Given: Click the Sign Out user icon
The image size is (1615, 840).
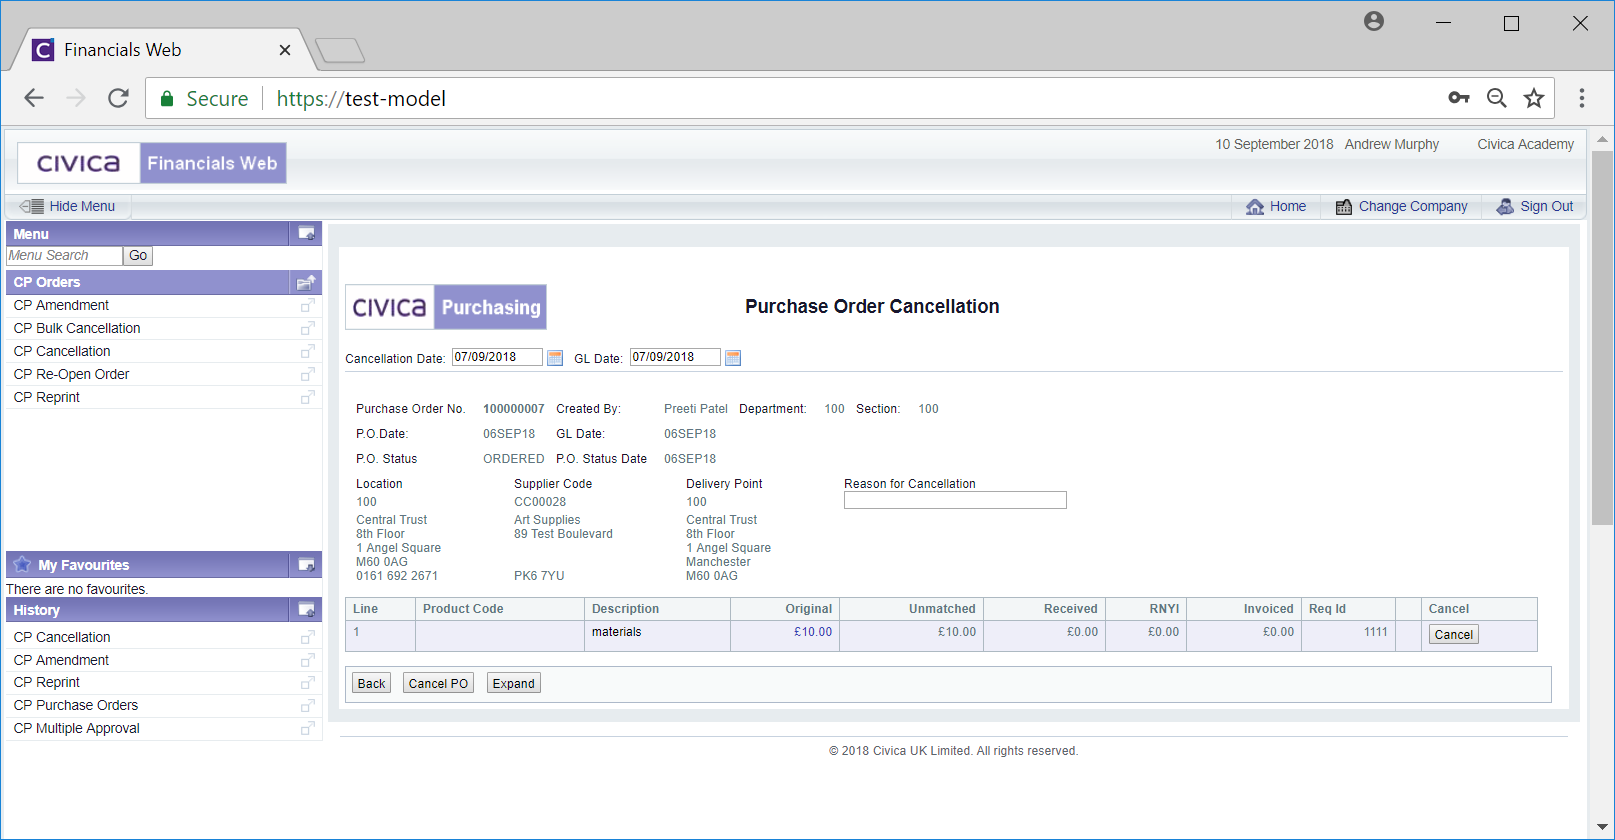Looking at the screenshot, I should point(1505,207).
